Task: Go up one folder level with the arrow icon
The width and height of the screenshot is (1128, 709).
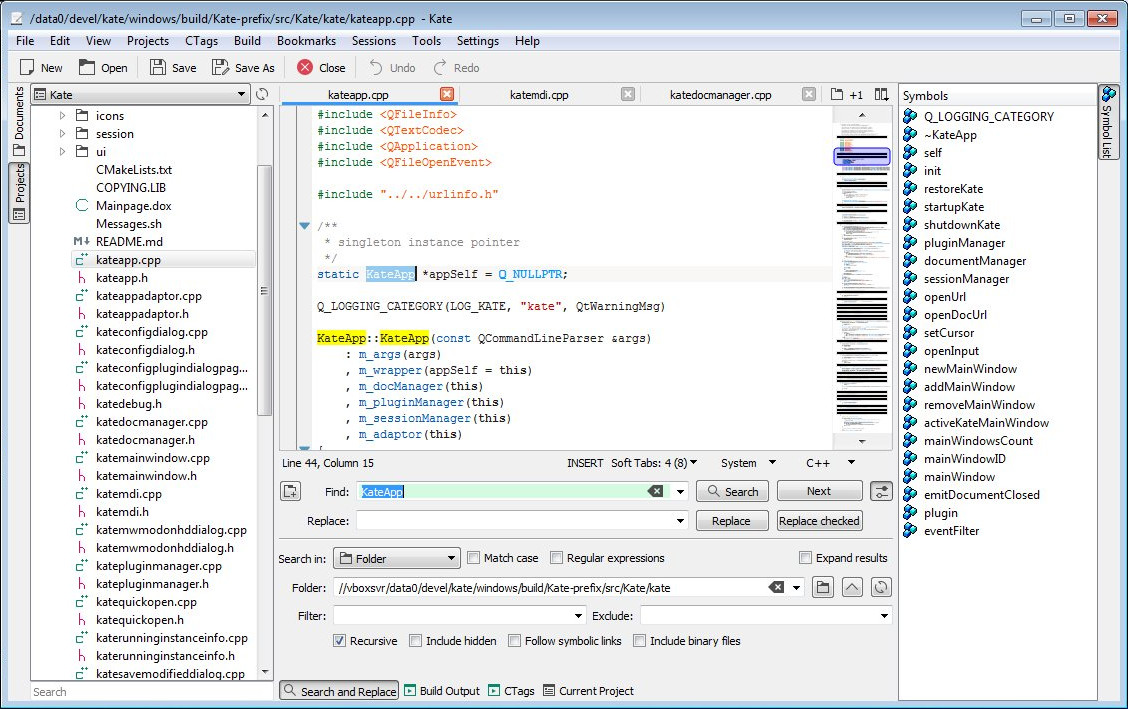Action: [x=852, y=588]
